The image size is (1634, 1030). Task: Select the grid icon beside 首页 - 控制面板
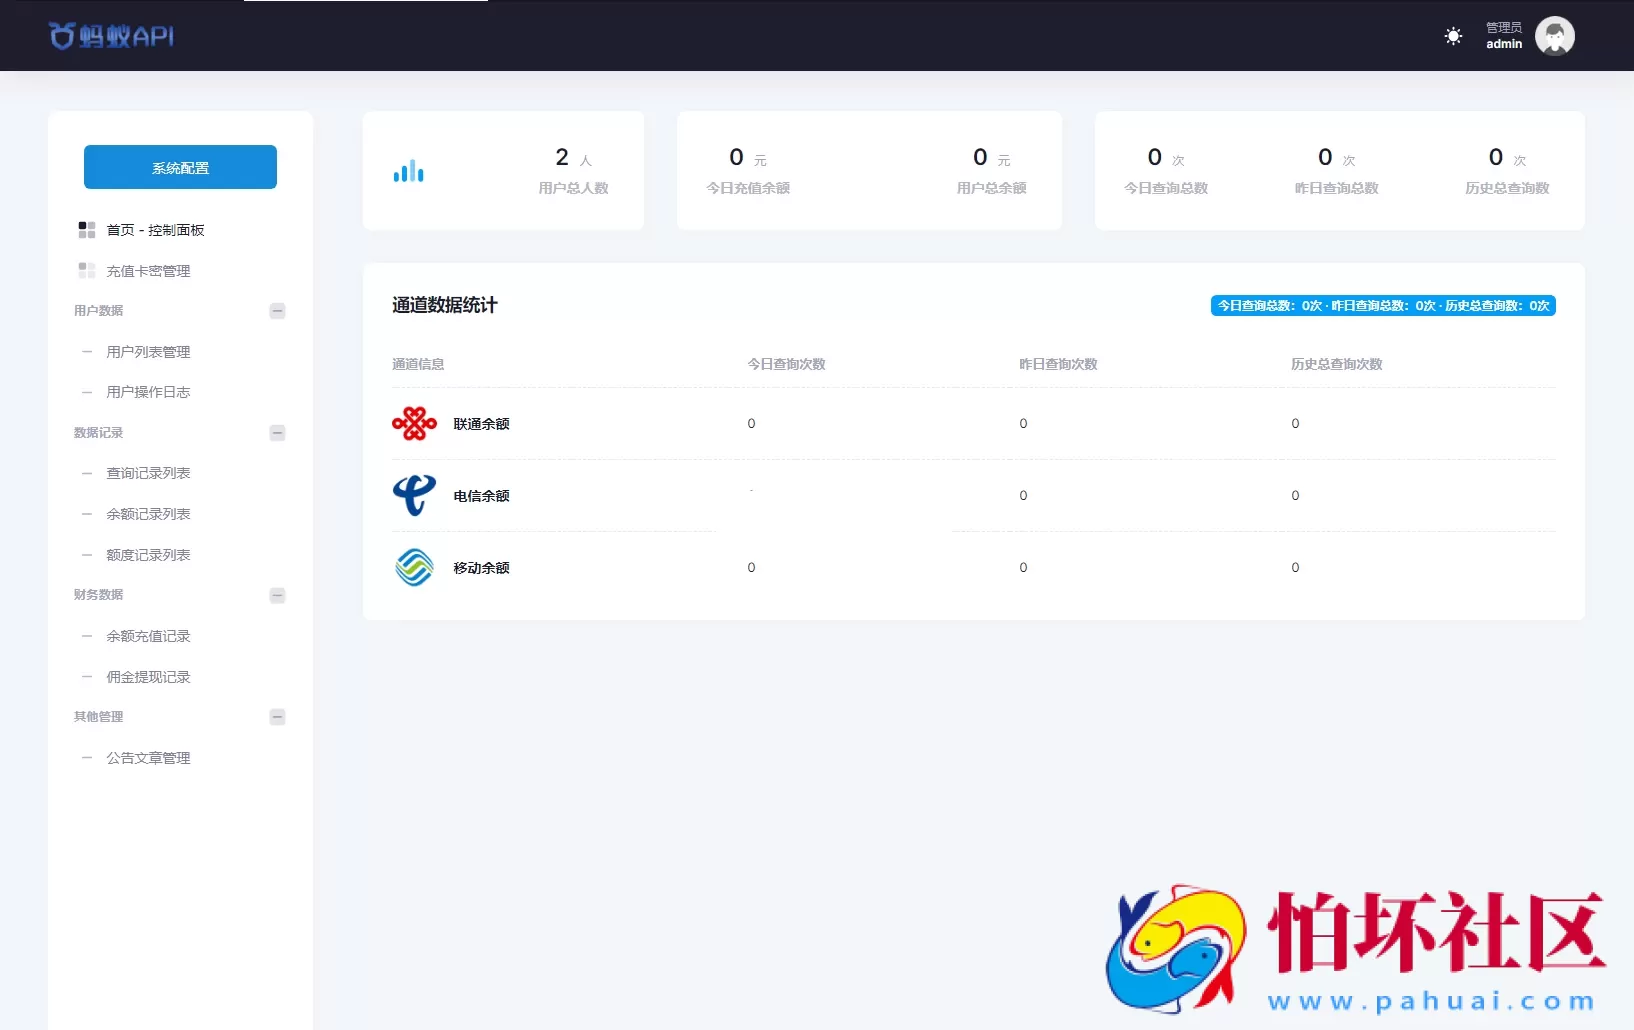tap(87, 229)
